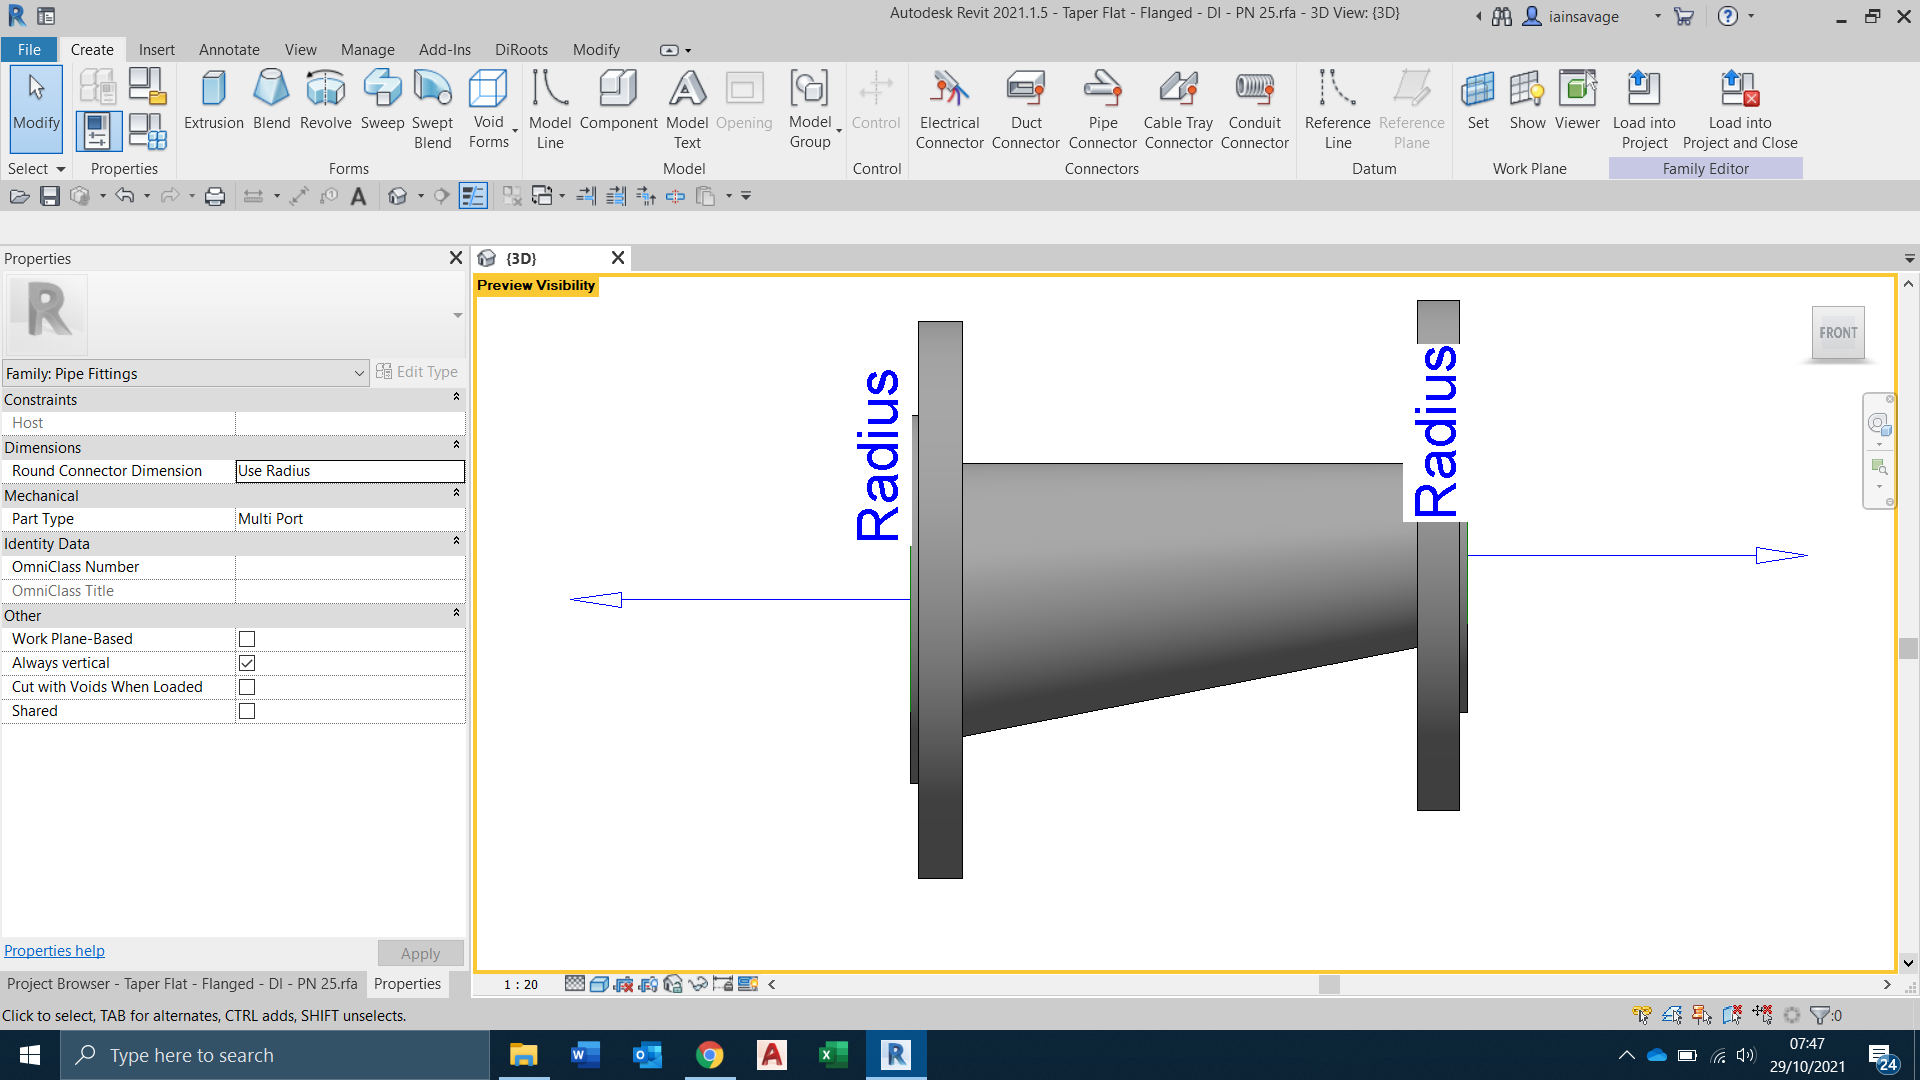Collapse the Dimensions section

(457, 445)
